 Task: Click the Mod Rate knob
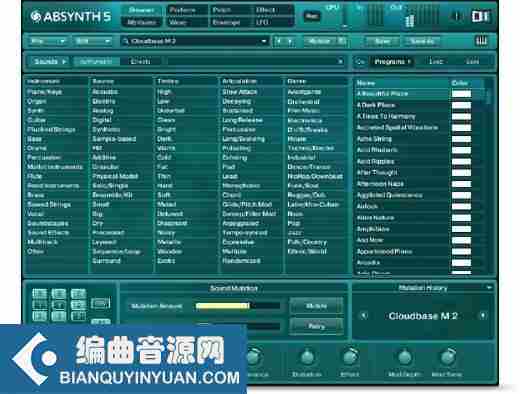coord(448,357)
